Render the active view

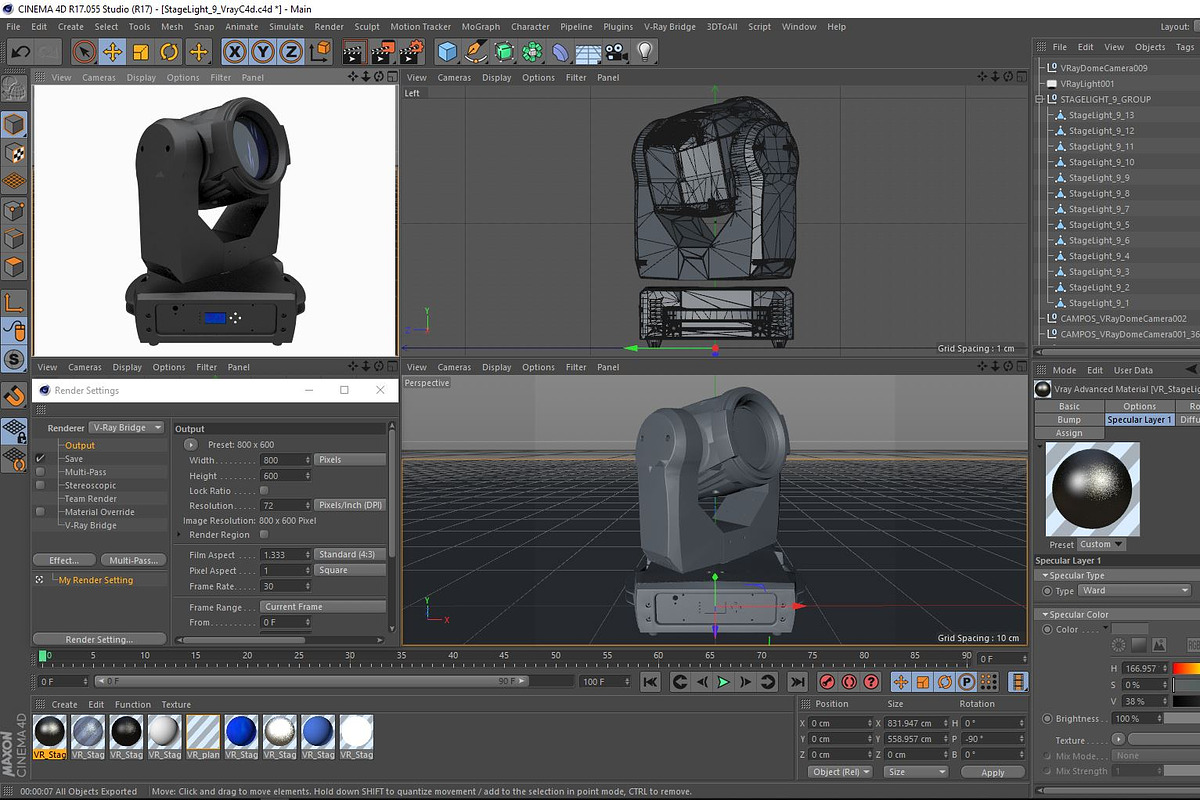[353, 52]
